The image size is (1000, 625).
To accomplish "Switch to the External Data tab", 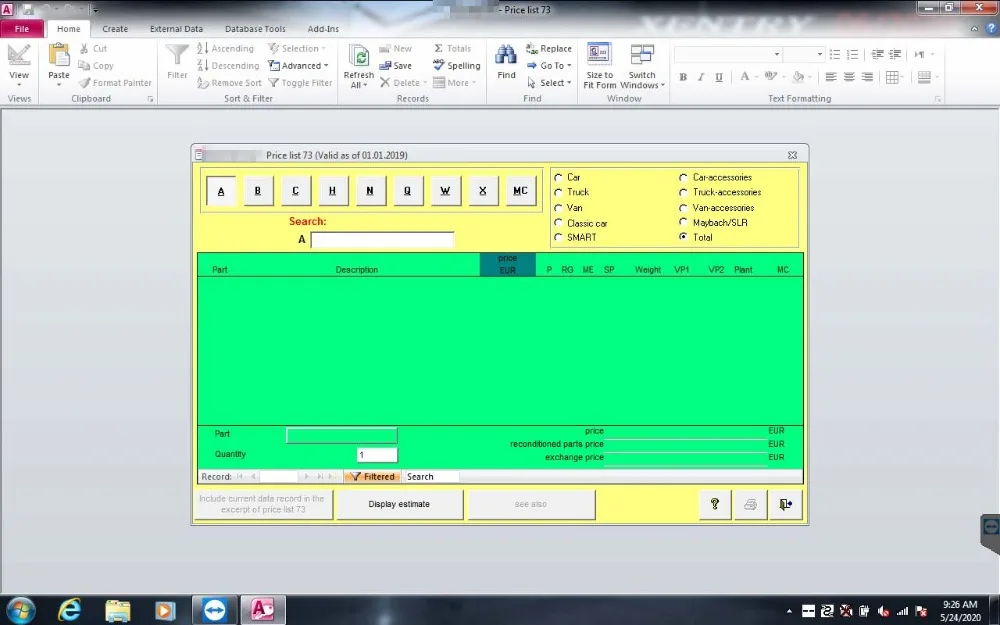I will (176, 29).
